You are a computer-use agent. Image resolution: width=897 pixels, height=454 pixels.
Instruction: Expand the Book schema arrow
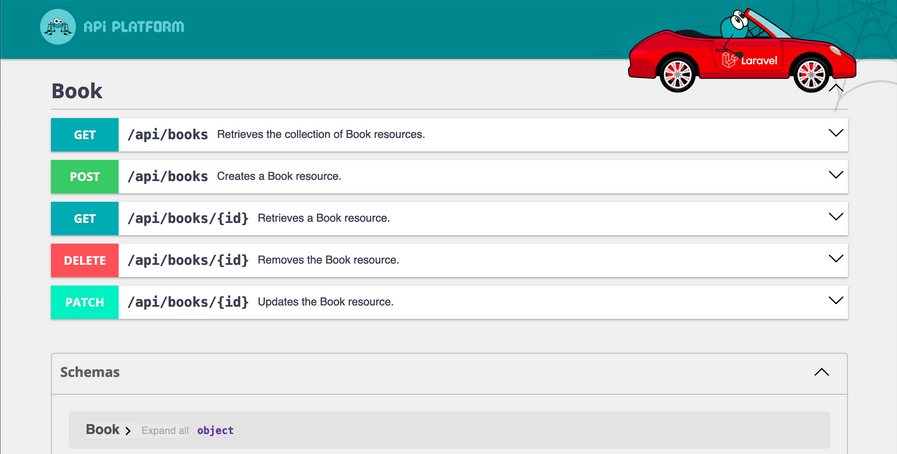[x=128, y=431]
